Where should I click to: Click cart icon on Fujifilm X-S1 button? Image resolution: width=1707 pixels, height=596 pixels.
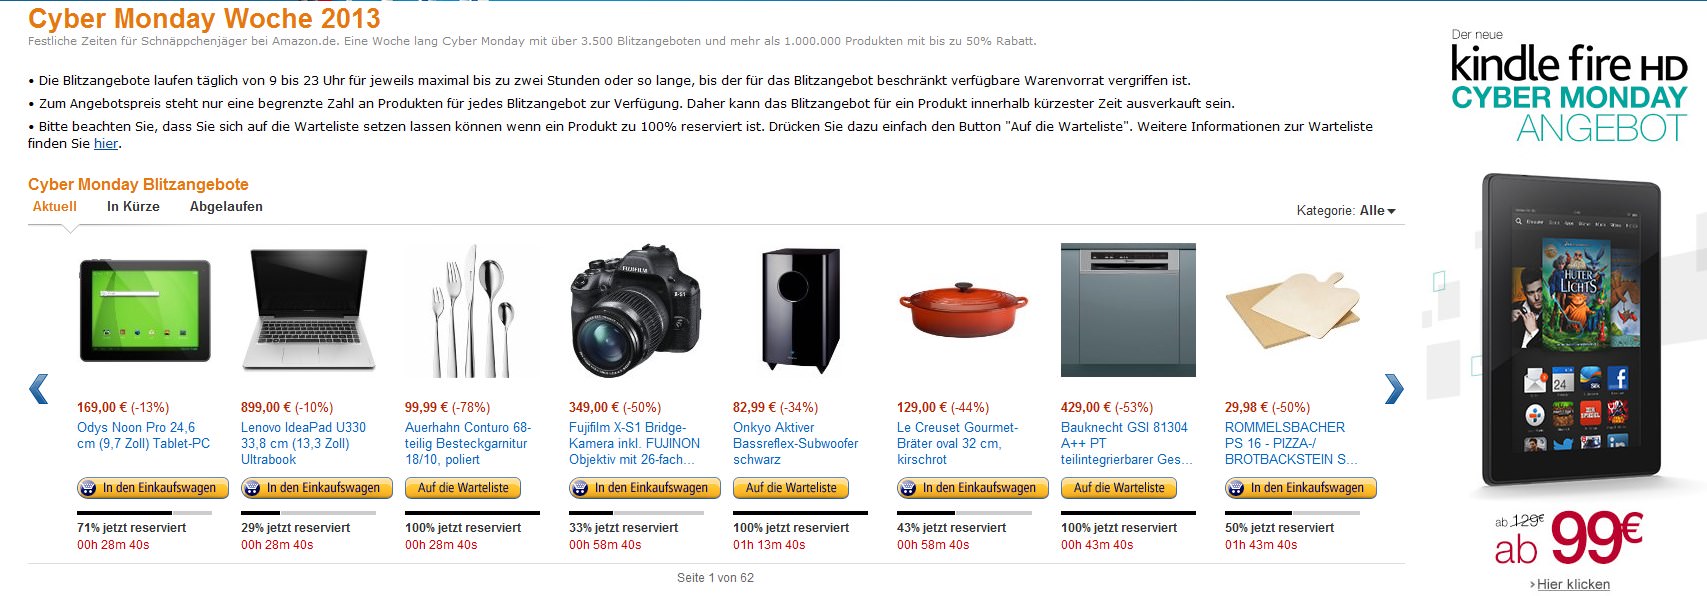[x=580, y=488]
